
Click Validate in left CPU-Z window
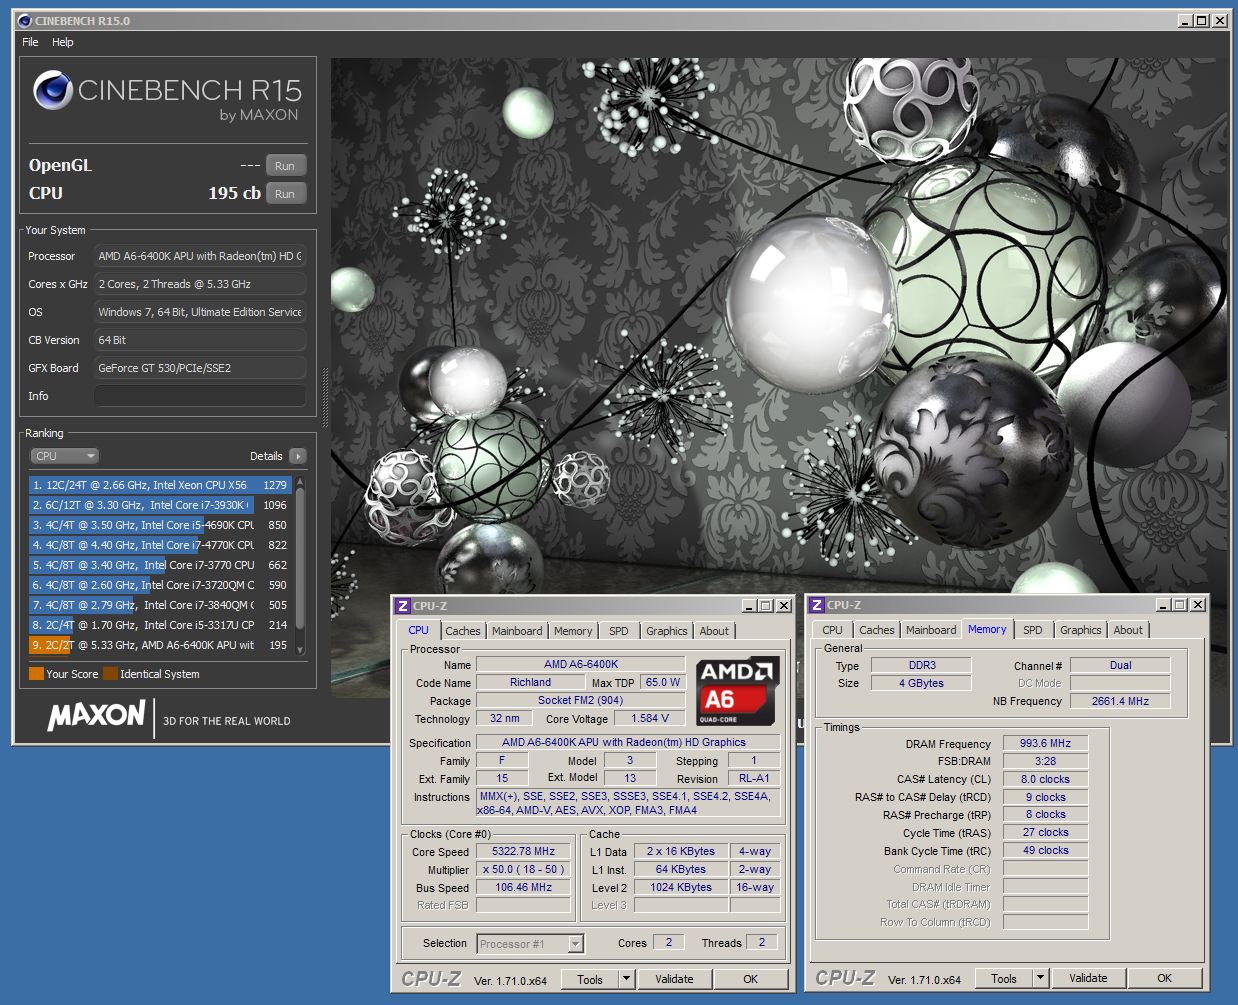point(674,979)
